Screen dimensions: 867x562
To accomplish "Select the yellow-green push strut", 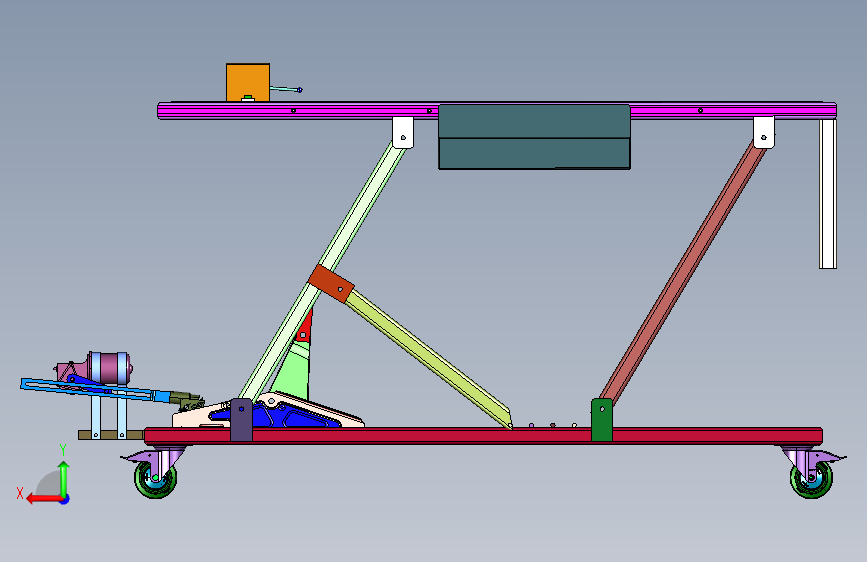I will point(431,360).
